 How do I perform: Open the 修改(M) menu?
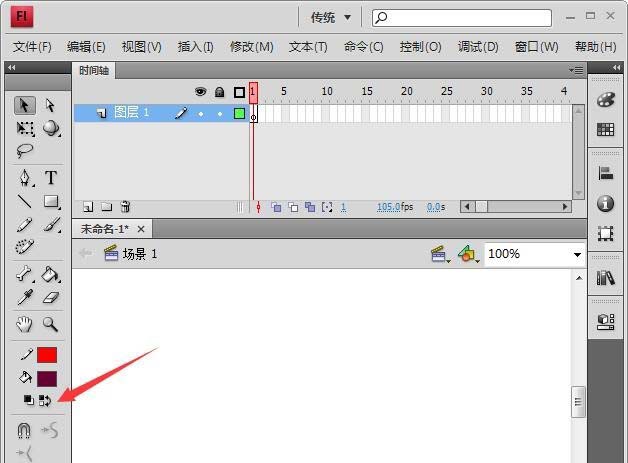click(x=252, y=47)
